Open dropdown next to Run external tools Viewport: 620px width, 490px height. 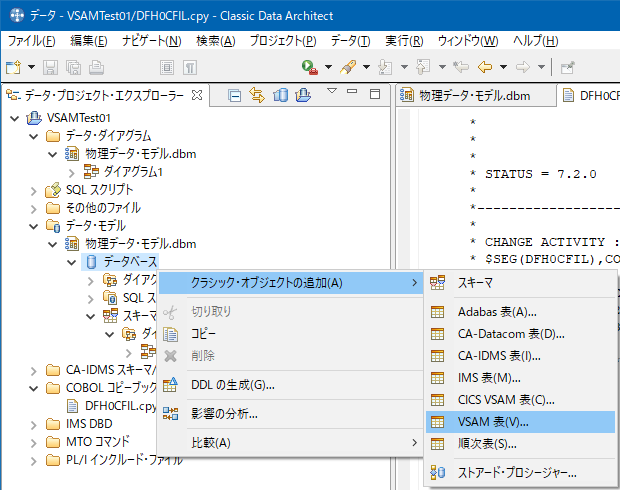pos(328,67)
